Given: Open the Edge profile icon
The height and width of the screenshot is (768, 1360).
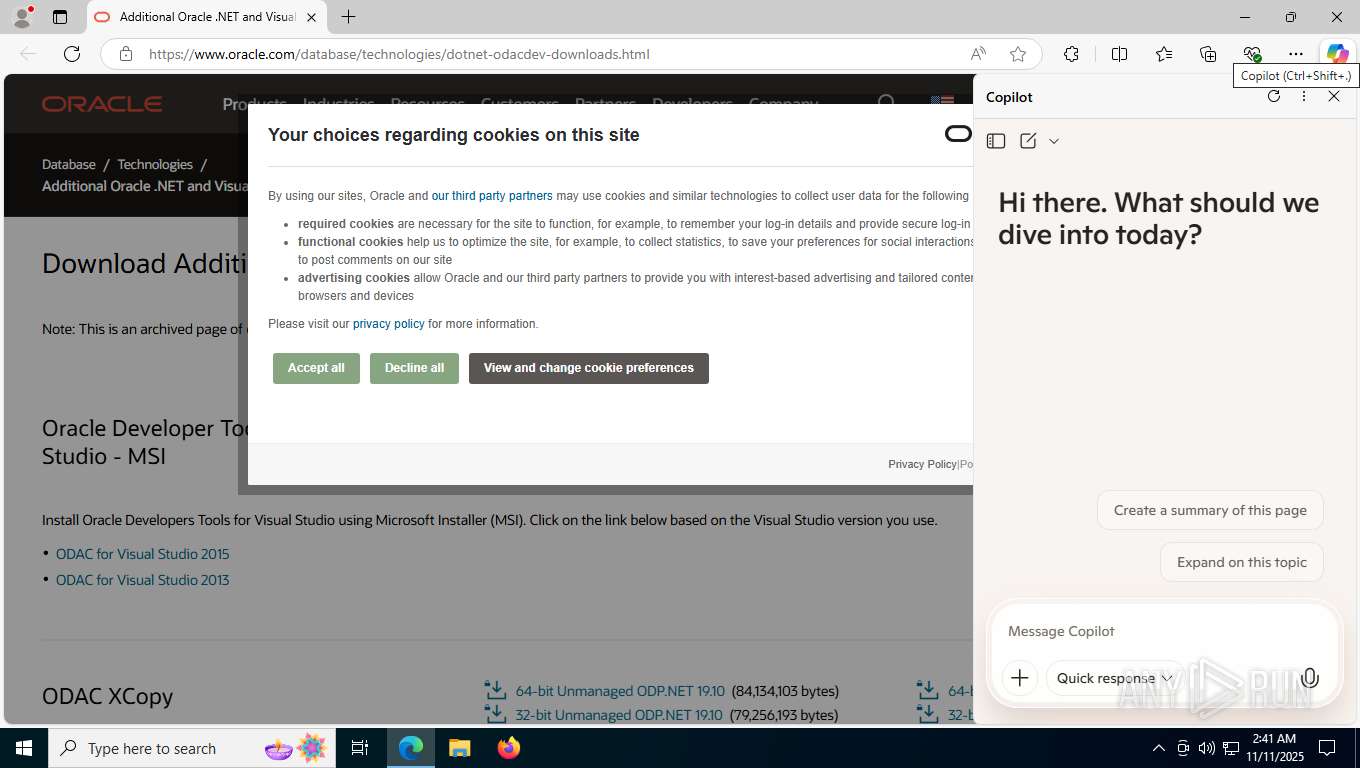Looking at the screenshot, I should (x=22, y=17).
